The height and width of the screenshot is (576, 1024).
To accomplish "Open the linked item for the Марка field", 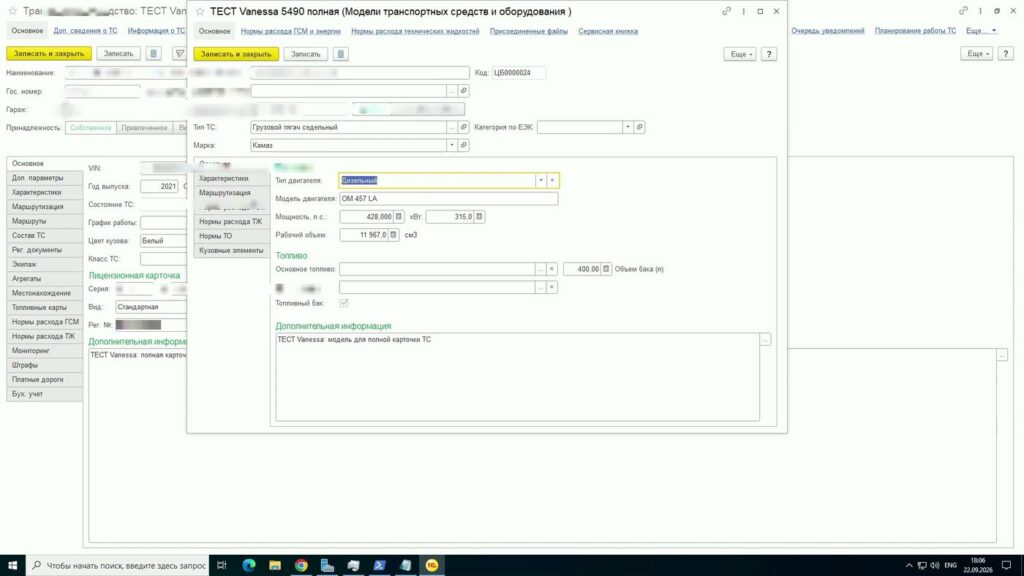I will click(463, 145).
